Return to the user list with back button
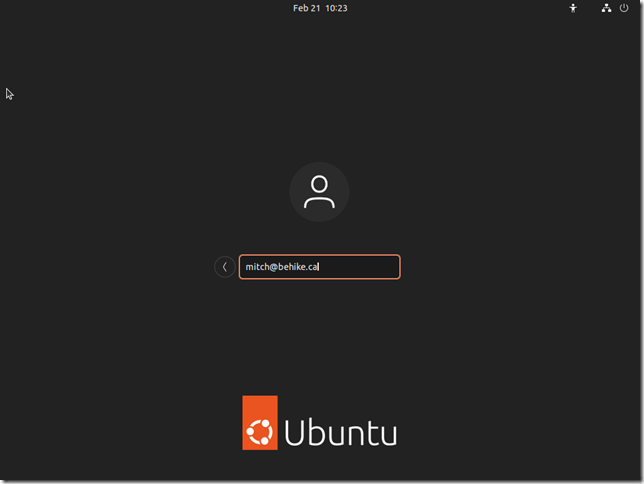 point(224,267)
